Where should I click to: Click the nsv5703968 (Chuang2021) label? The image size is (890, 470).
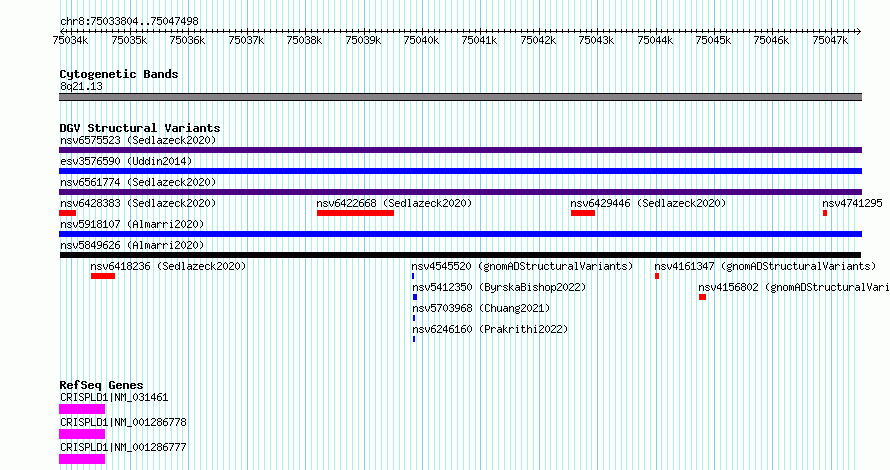(481, 308)
